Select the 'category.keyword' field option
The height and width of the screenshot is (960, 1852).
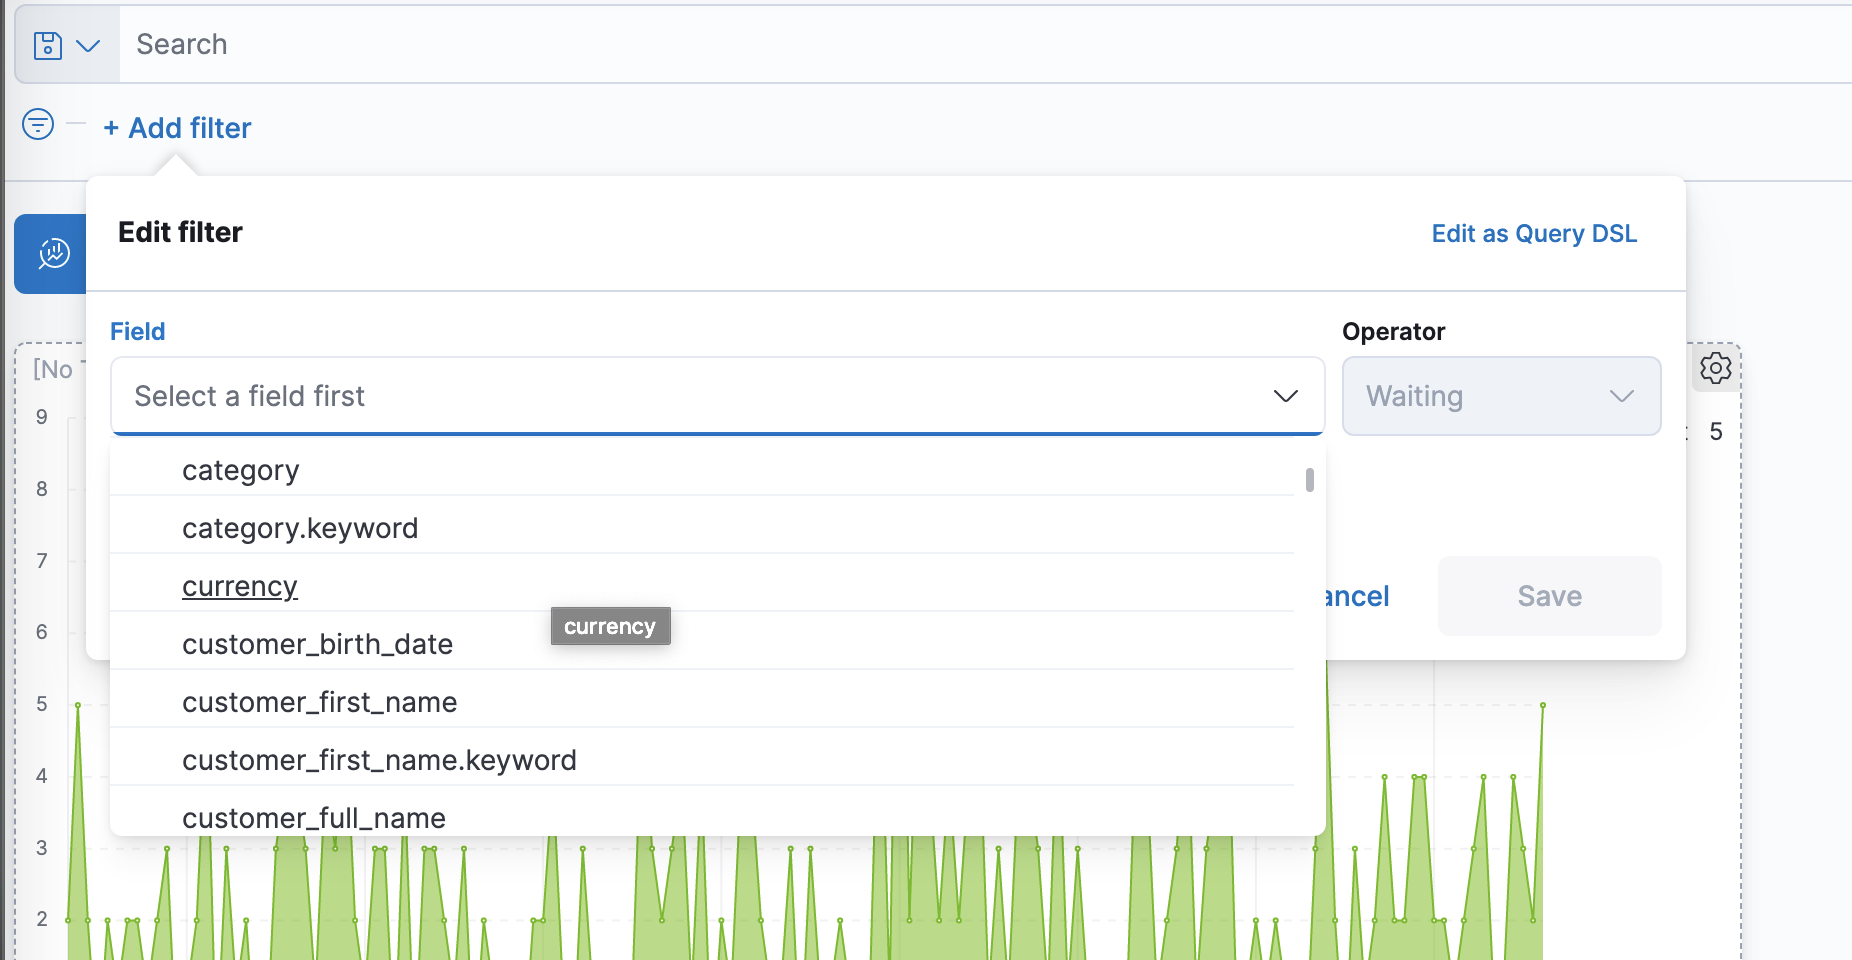coord(299,528)
